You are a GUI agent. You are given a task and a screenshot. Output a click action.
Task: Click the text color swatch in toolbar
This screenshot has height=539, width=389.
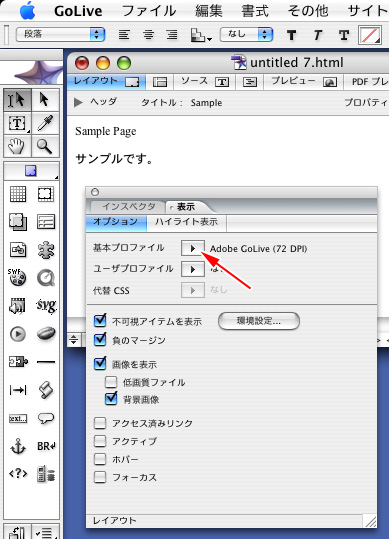point(370,35)
